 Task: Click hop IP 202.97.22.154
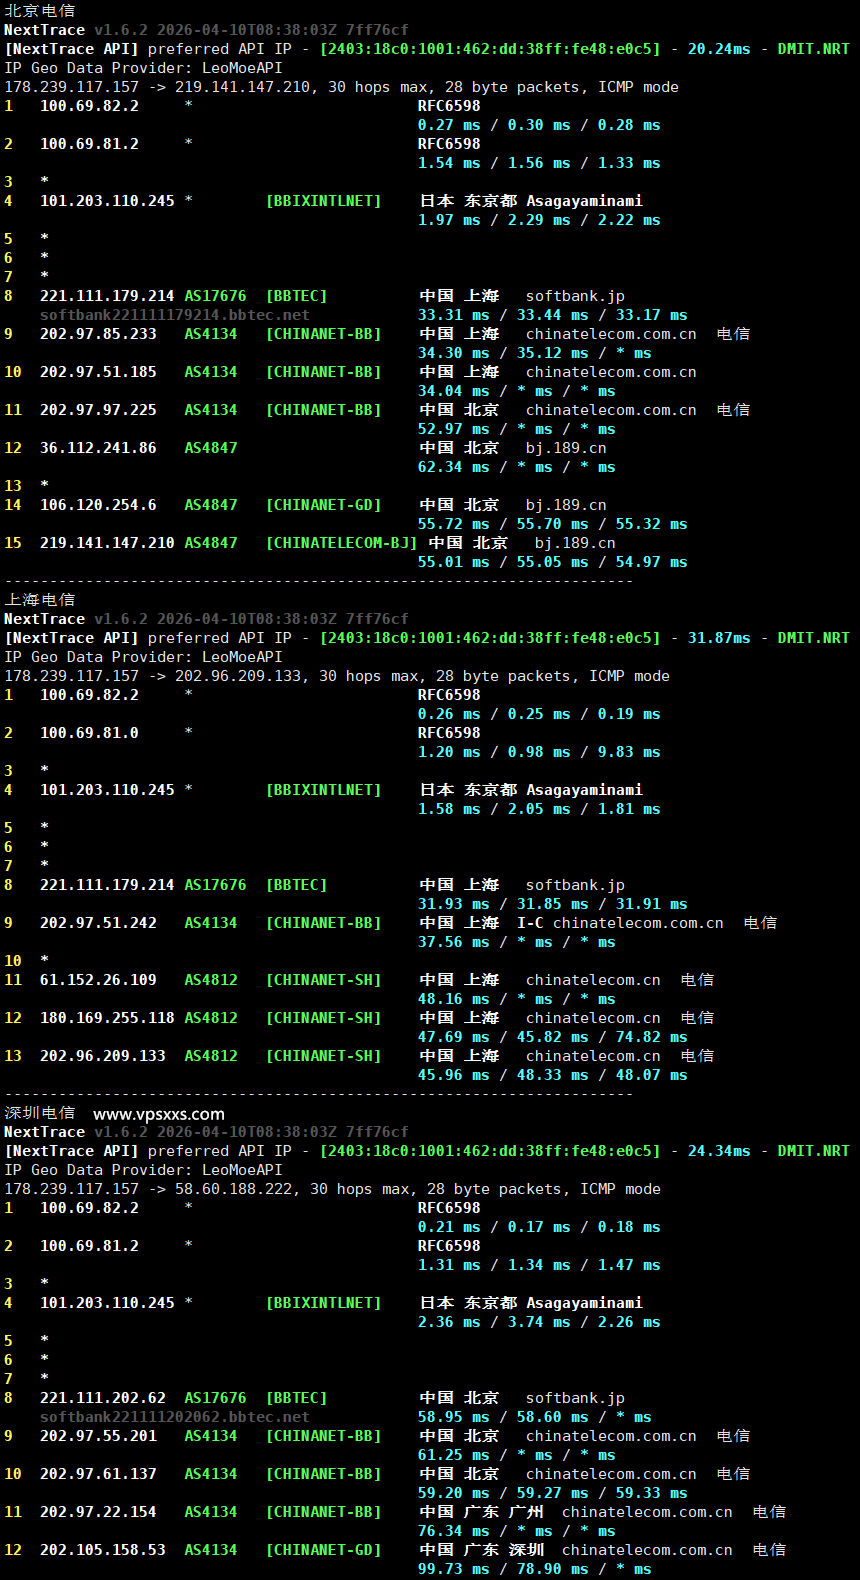coord(98,1512)
